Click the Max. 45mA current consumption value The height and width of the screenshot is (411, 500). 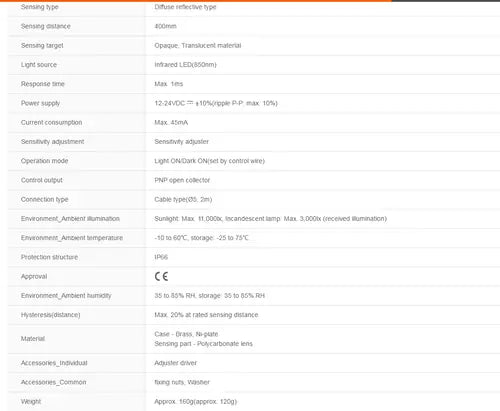point(171,123)
